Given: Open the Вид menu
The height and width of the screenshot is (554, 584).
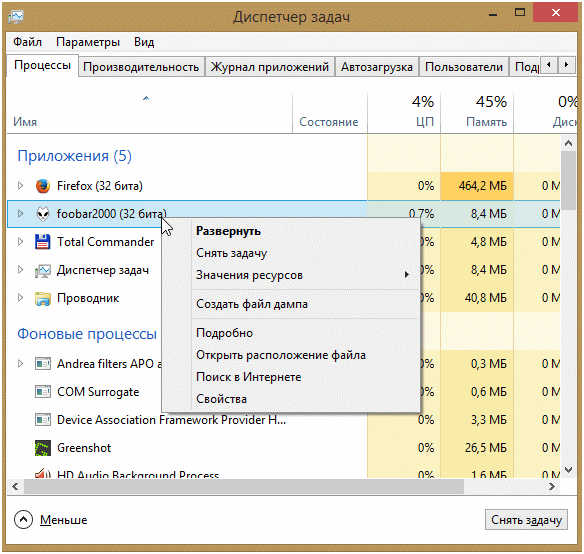Looking at the screenshot, I should [144, 42].
